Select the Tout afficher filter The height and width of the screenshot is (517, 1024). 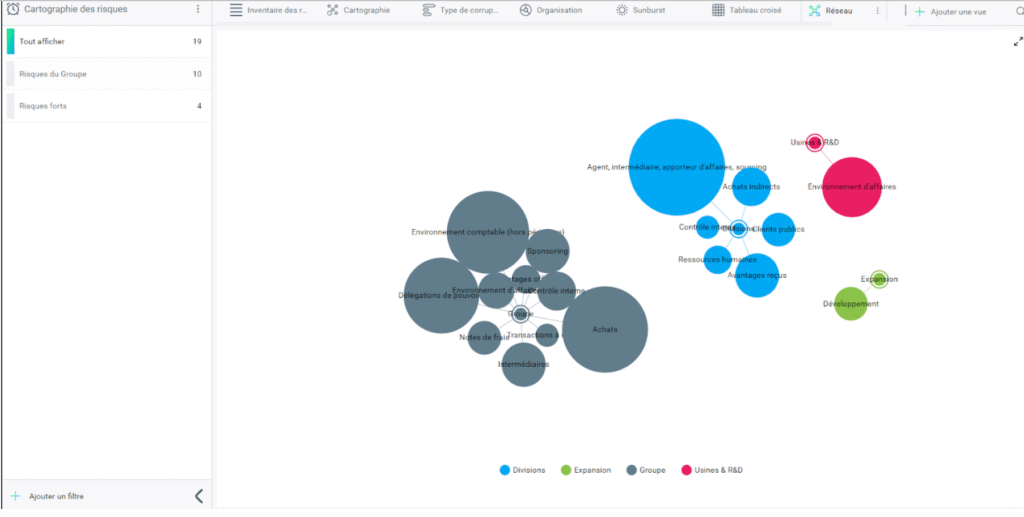tap(106, 41)
